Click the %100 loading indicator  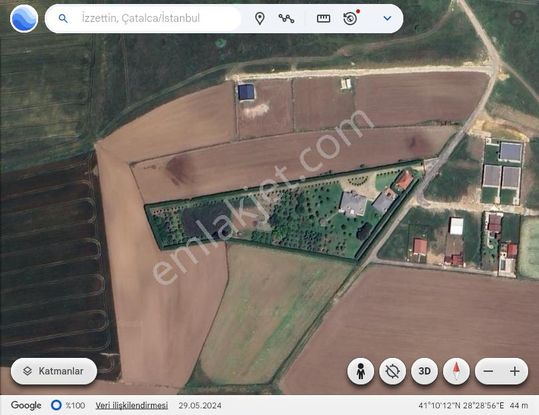tap(68, 405)
